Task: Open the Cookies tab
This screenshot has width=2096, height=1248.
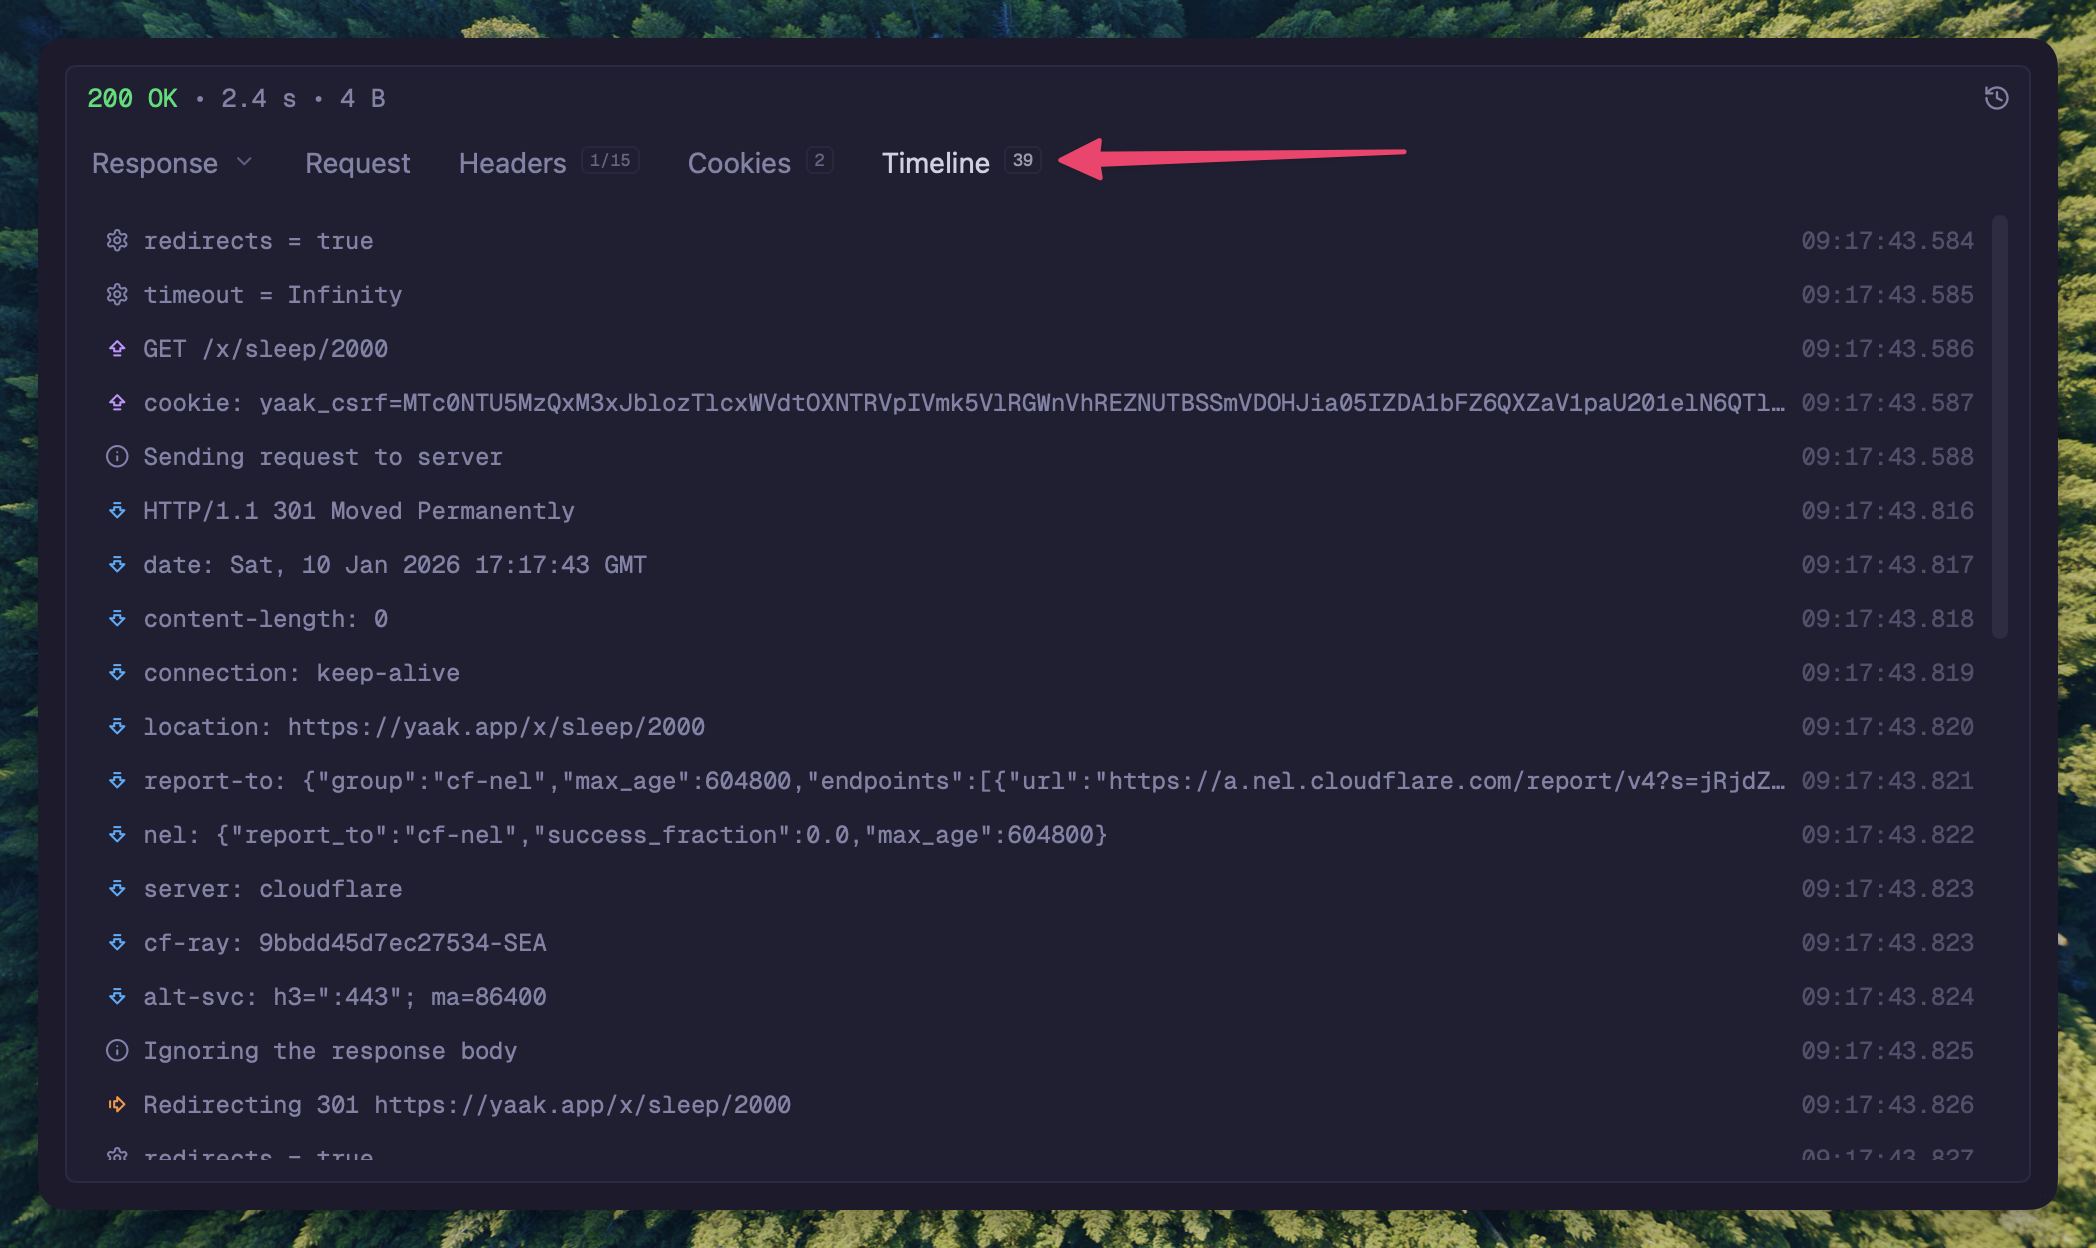Action: coord(739,163)
